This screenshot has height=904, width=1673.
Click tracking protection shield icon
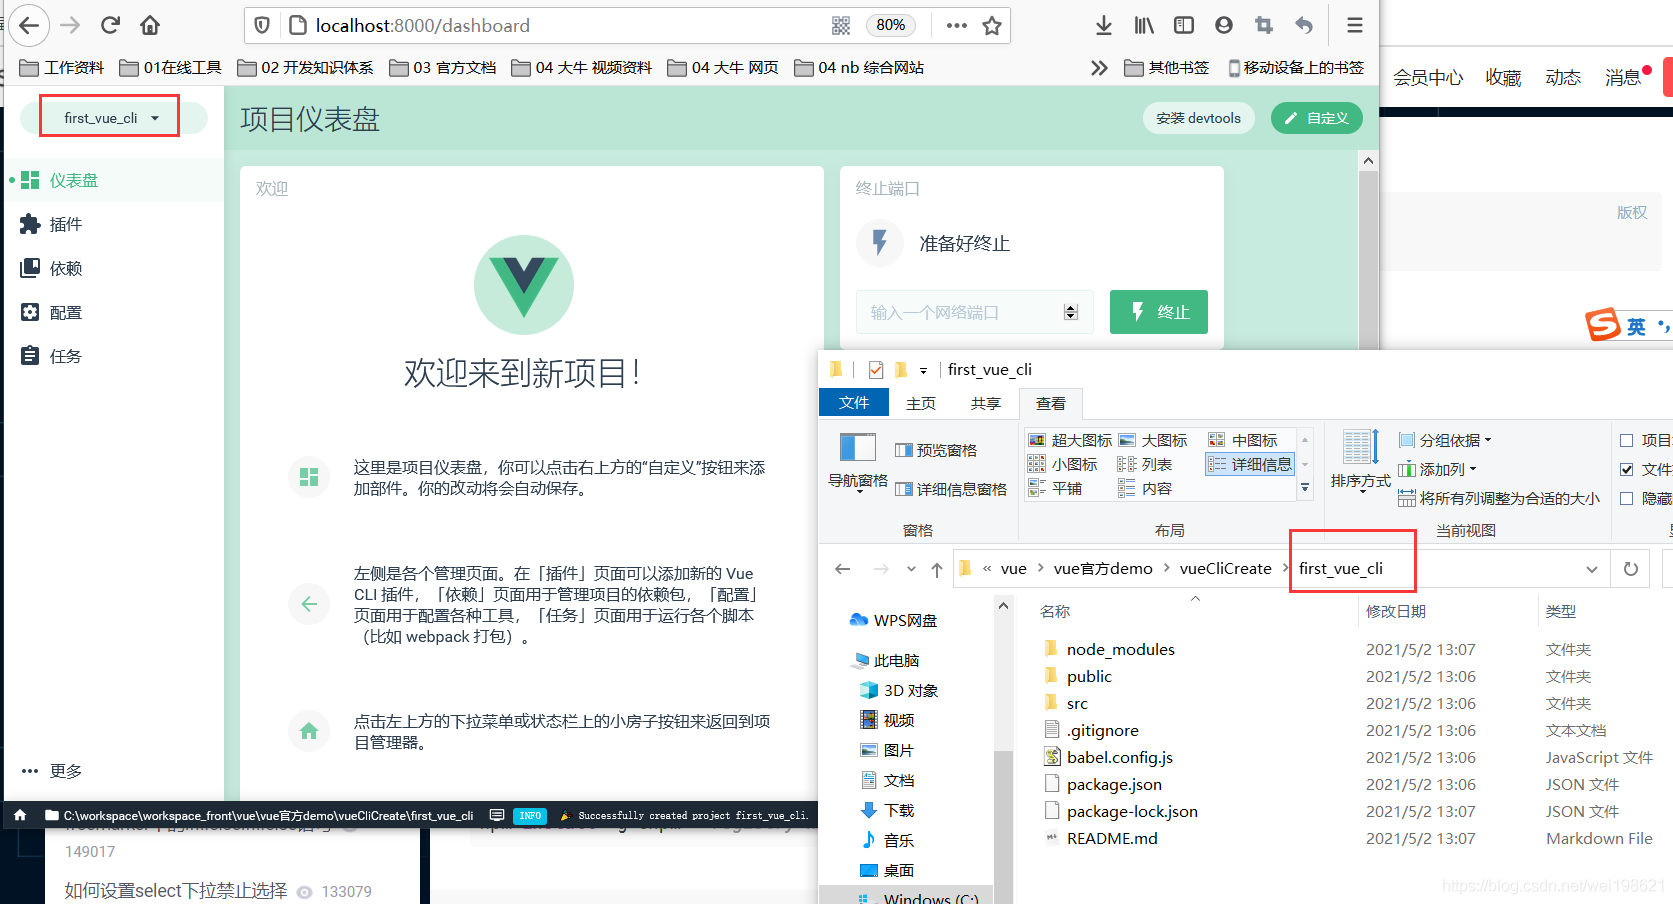pyautogui.click(x=262, y=26)
